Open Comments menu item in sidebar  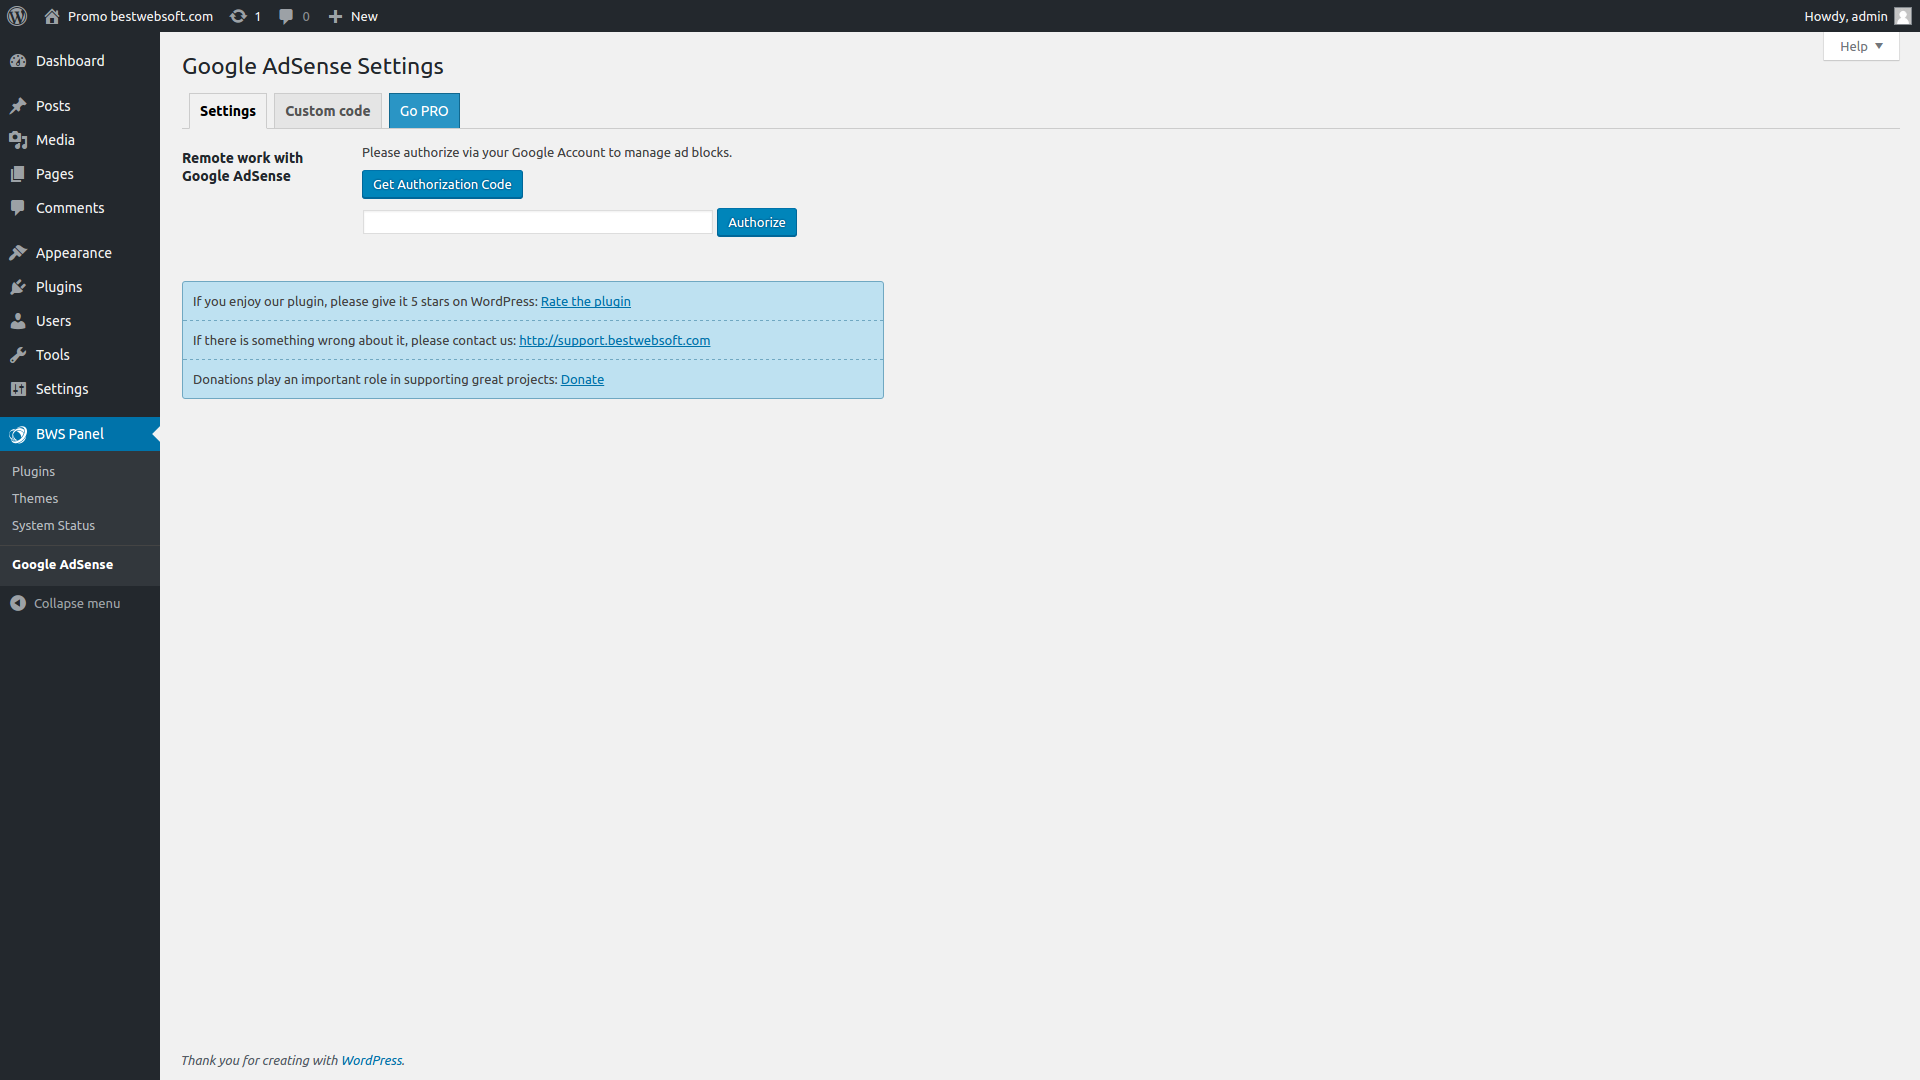80,208
